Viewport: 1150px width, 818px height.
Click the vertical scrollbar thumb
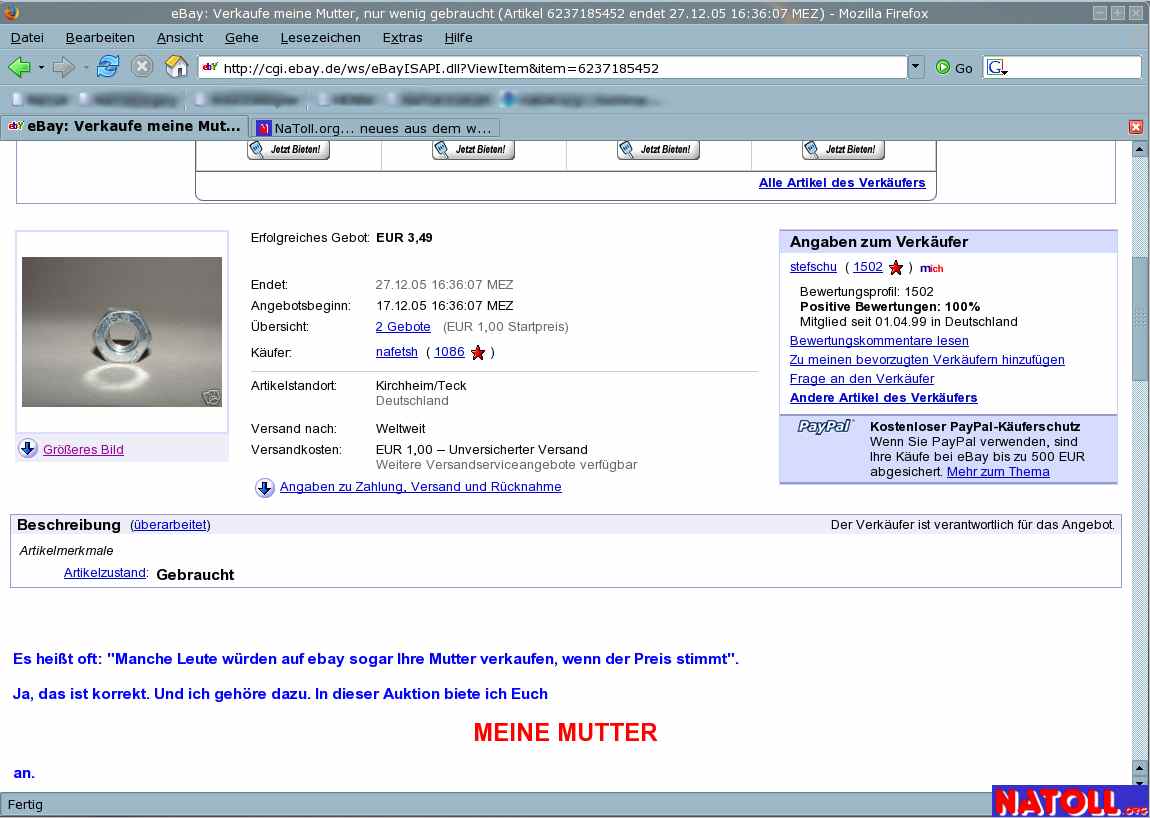[x=1139, y=317]
